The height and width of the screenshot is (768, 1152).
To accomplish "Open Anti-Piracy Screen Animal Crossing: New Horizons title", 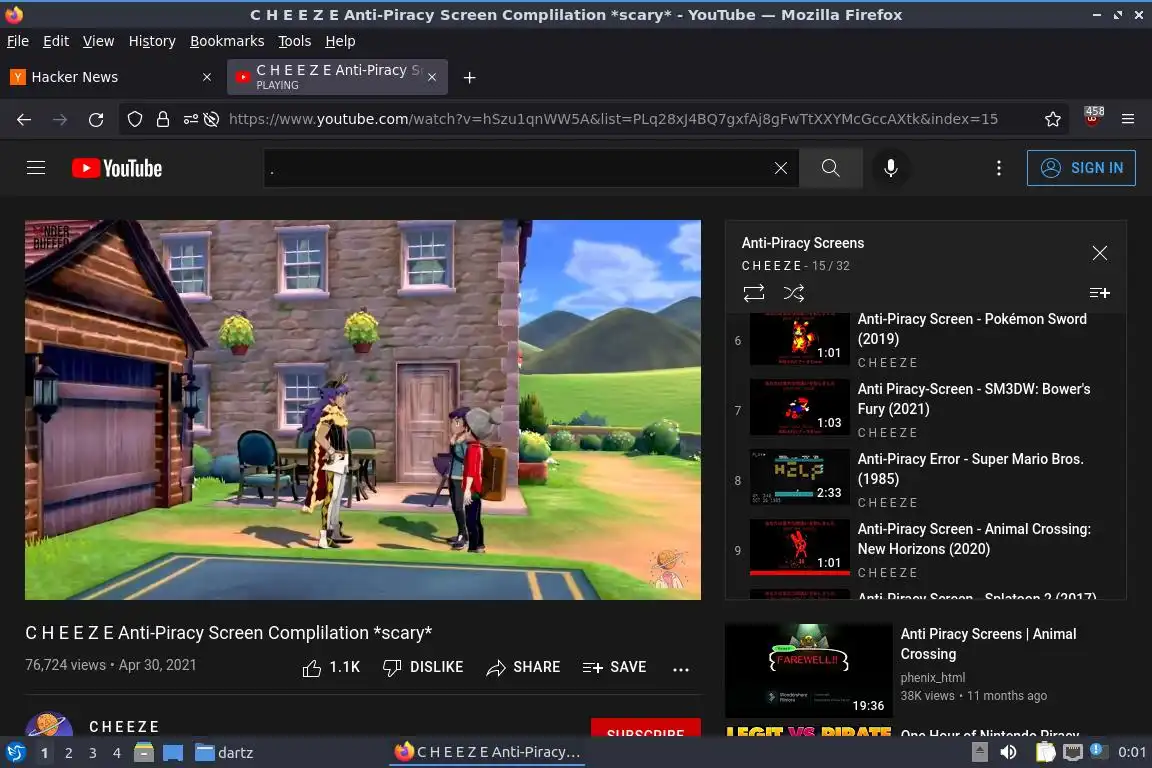I will click(x=973, y=539).
